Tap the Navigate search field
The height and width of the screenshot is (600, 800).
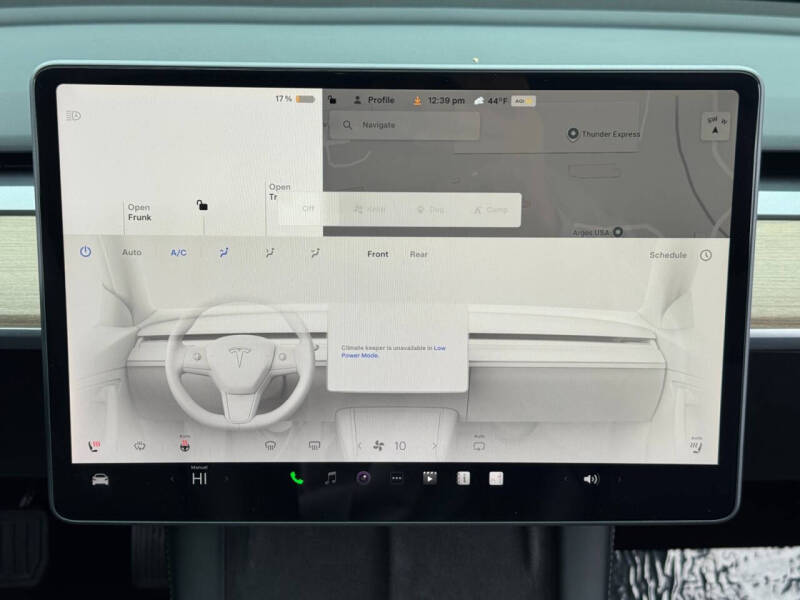[405, 125]
